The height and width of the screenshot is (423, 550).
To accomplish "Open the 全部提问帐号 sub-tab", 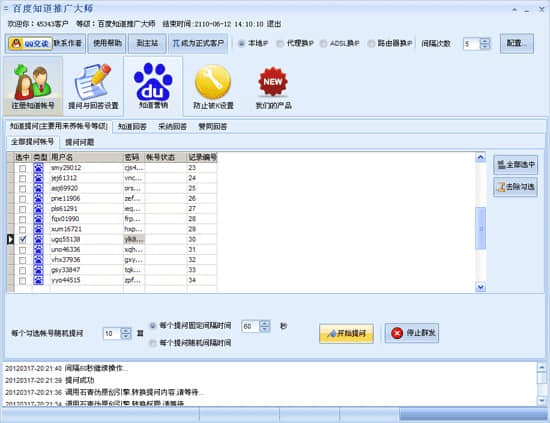I will [32, 142].
